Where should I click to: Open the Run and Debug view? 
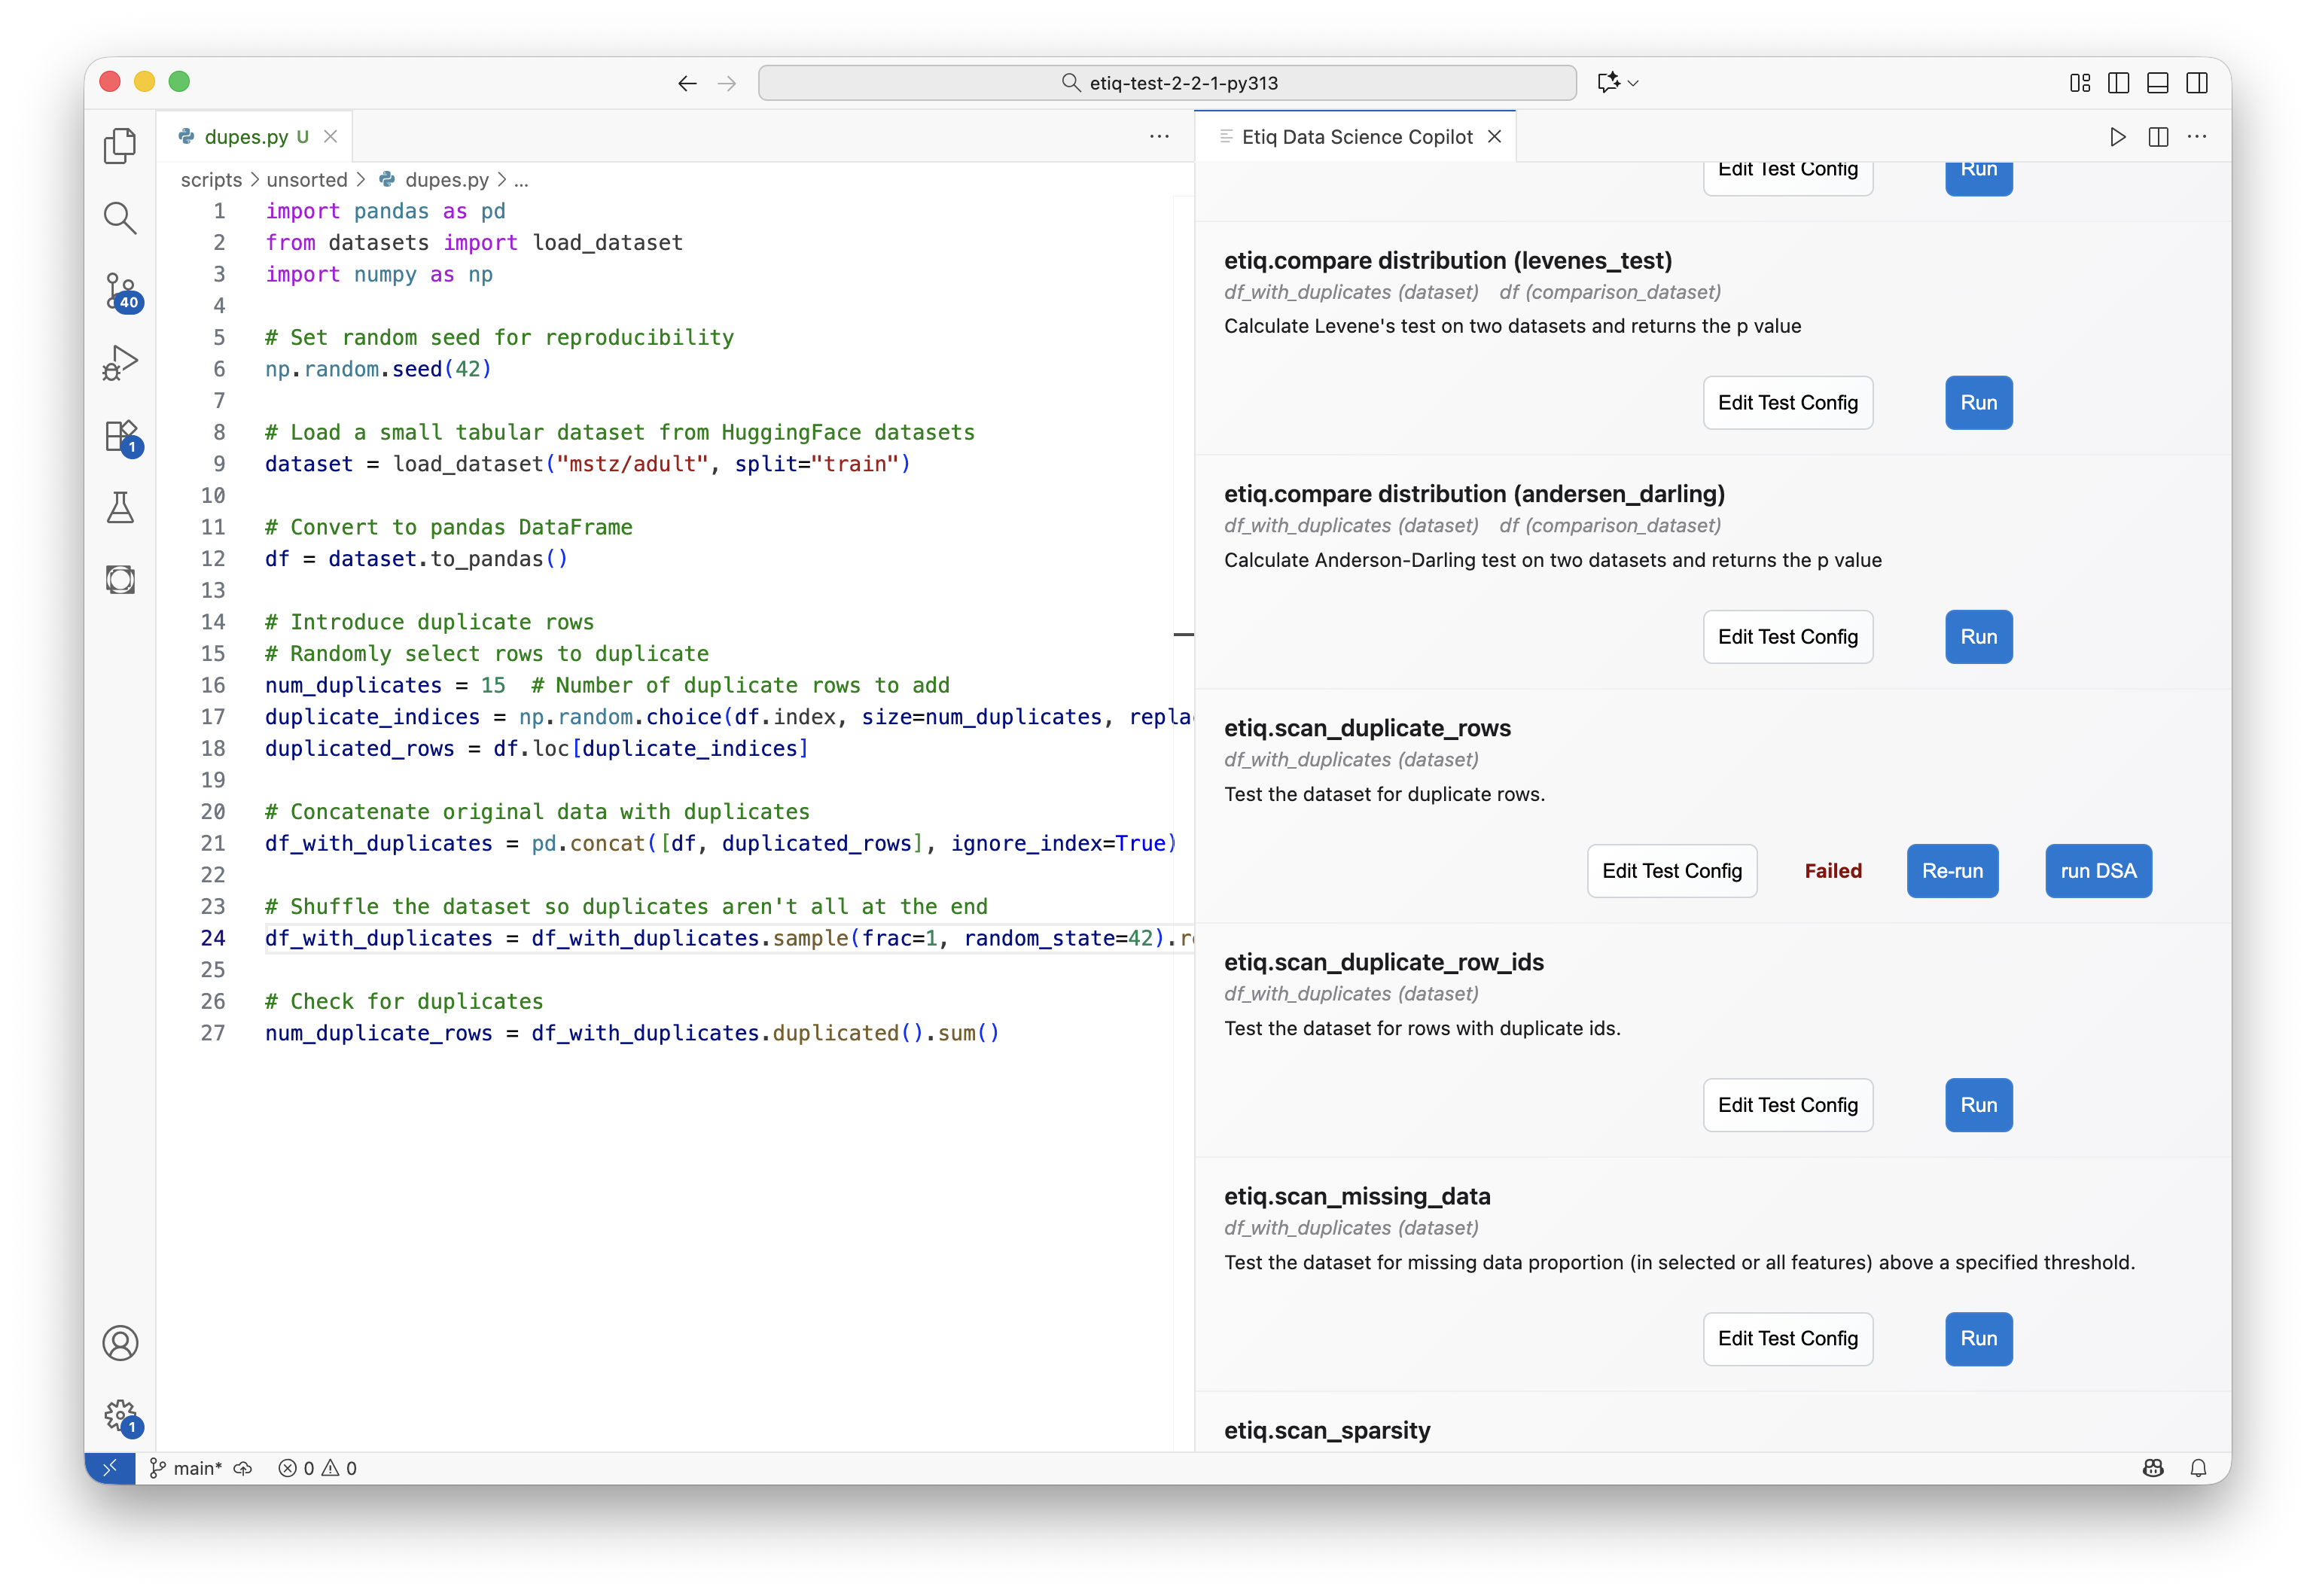pyautogui.click(x=120, y=362)
